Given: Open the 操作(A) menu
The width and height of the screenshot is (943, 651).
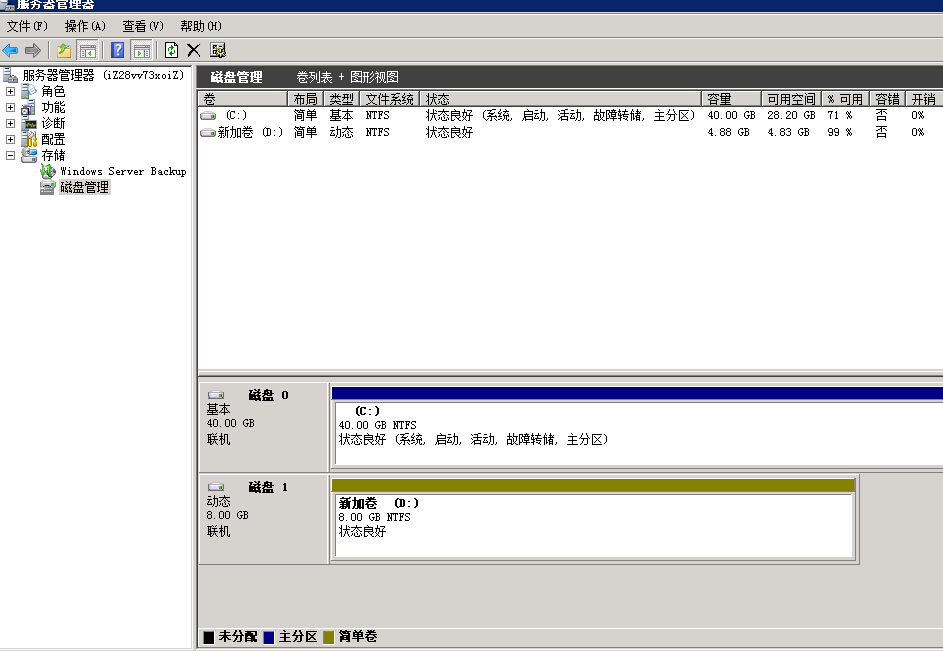Looking at the screenshot, I should tap(84, 25).
